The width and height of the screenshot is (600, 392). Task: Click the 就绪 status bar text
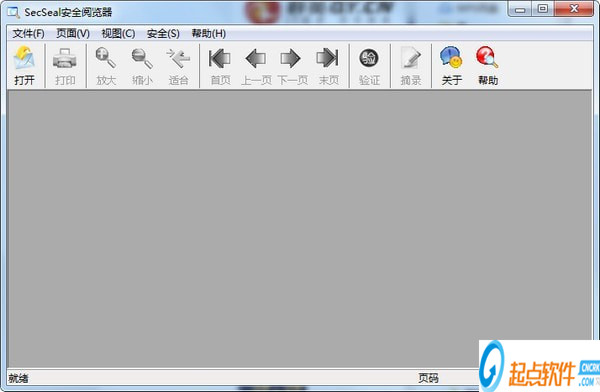(18, 378)
